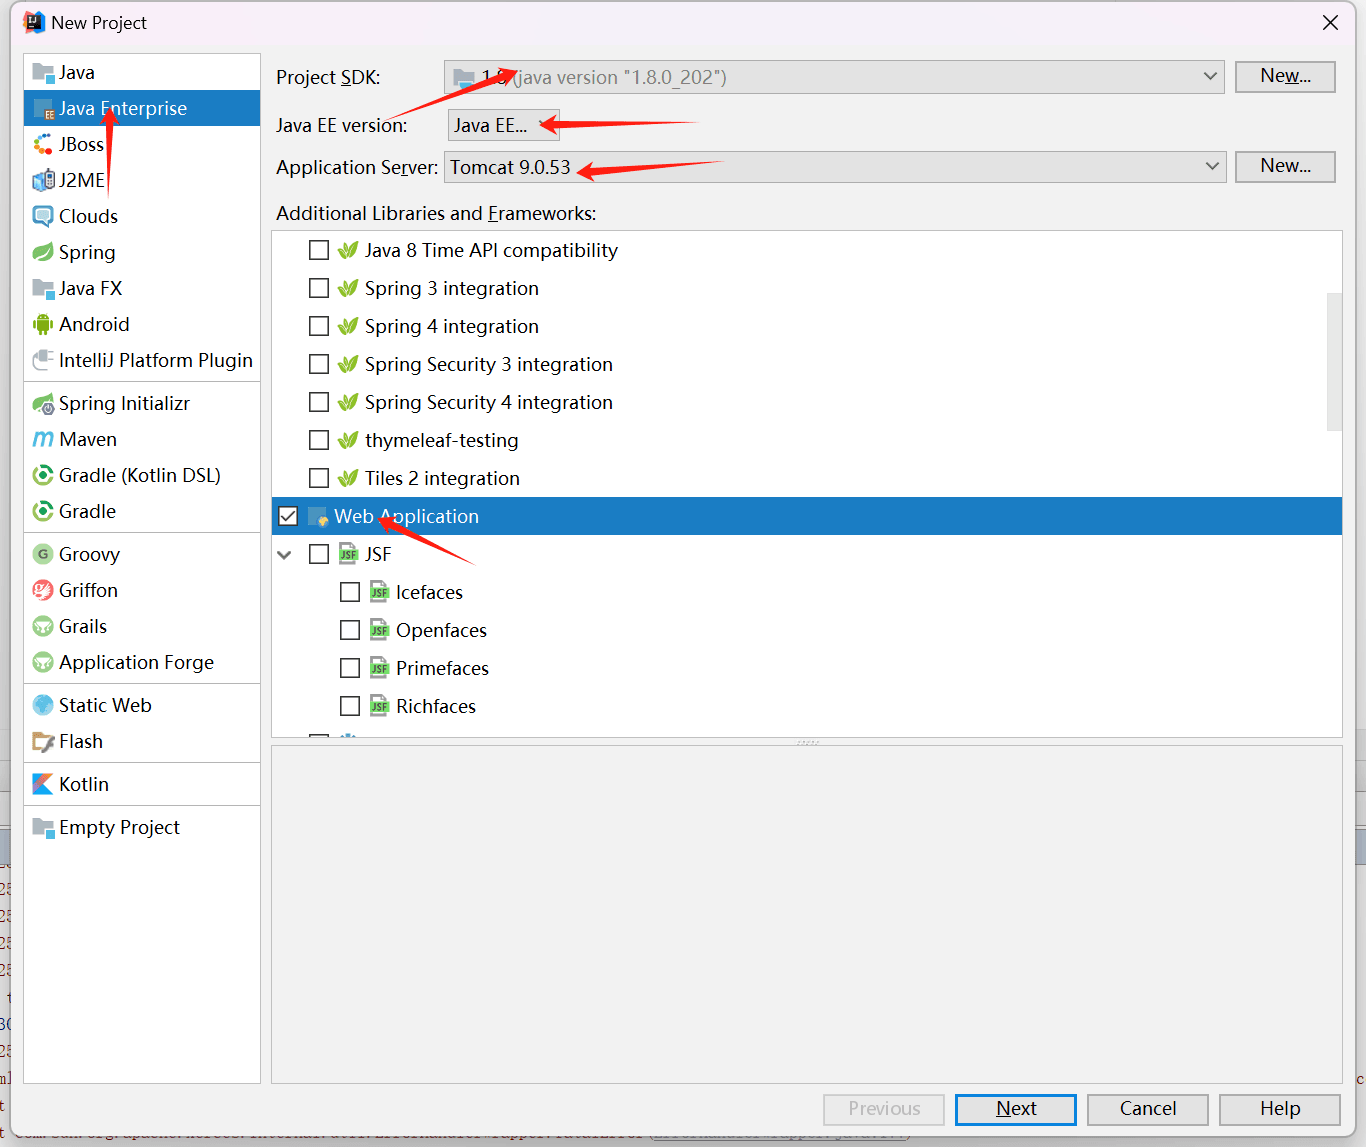Click the JBoss icon in sidebar
Viewport: 1366px width, 1147px height.
pos(43,144)
